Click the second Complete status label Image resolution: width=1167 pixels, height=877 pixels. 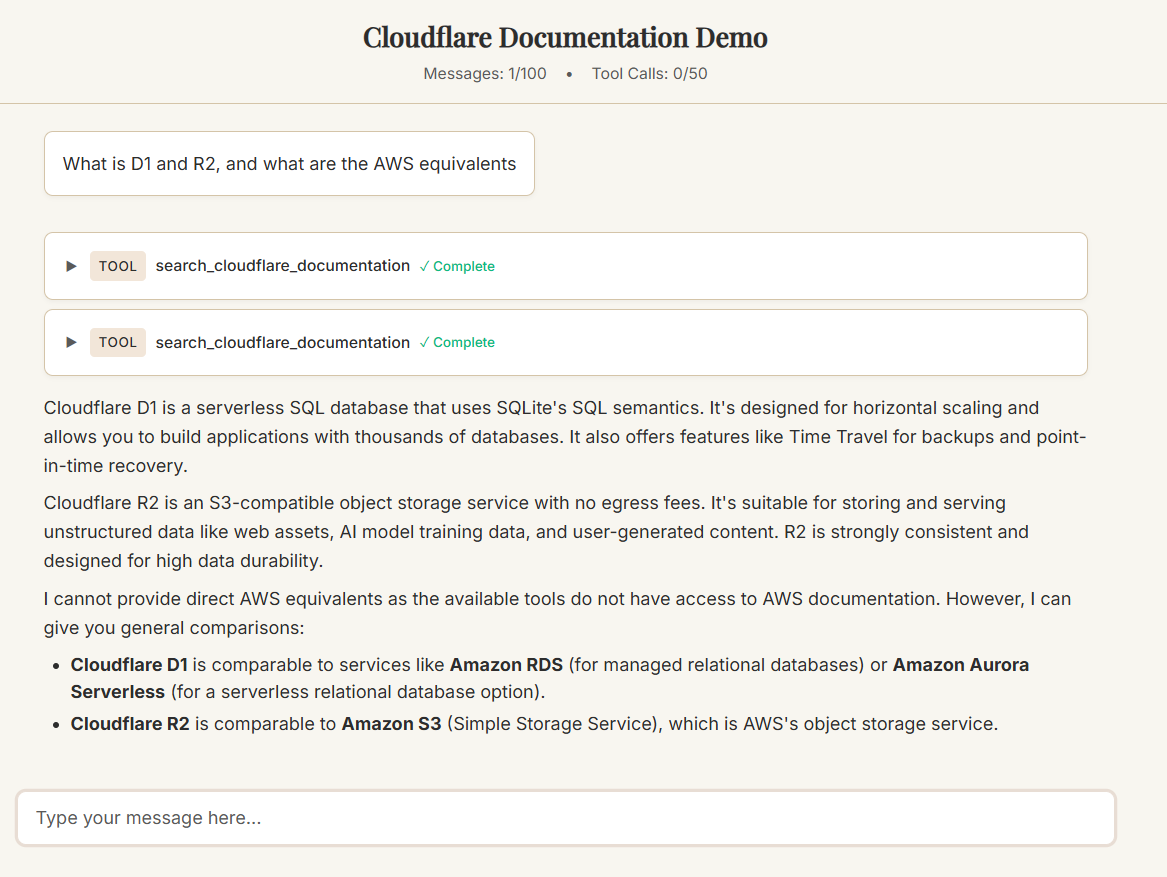point(457,342)
